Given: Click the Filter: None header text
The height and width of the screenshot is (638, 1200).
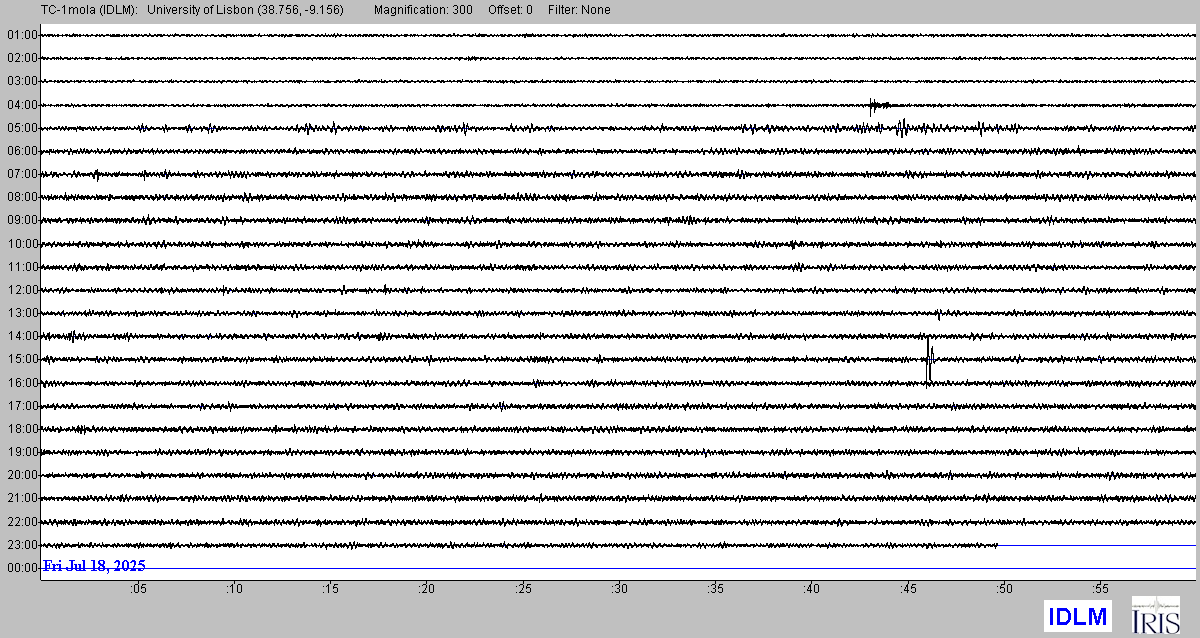Looking at the screenshot, I should 579,10.
